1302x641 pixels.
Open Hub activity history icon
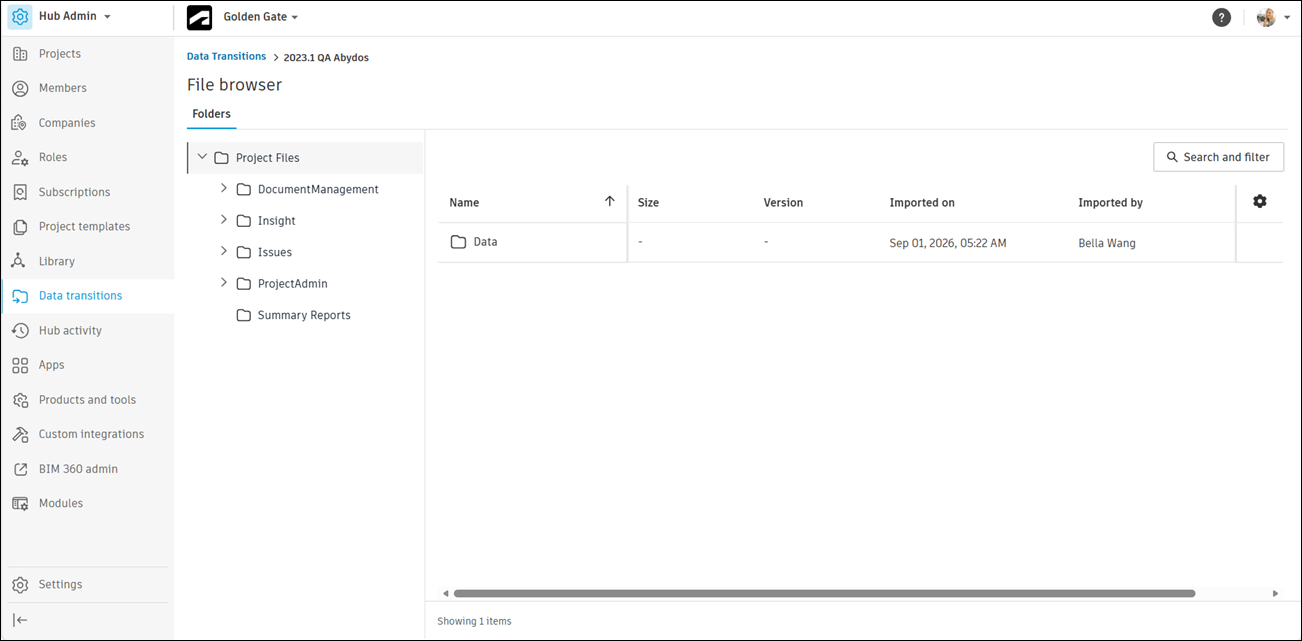20,331
